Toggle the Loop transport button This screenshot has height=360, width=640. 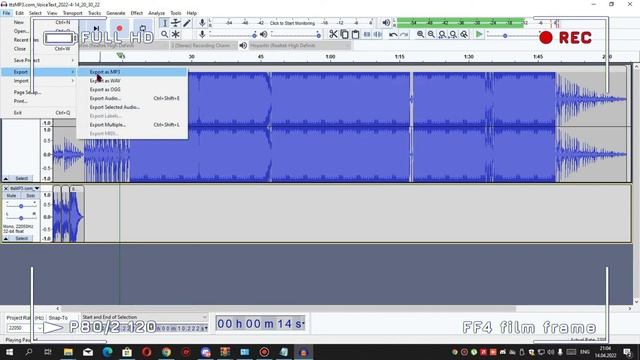(x=142, y=28)
